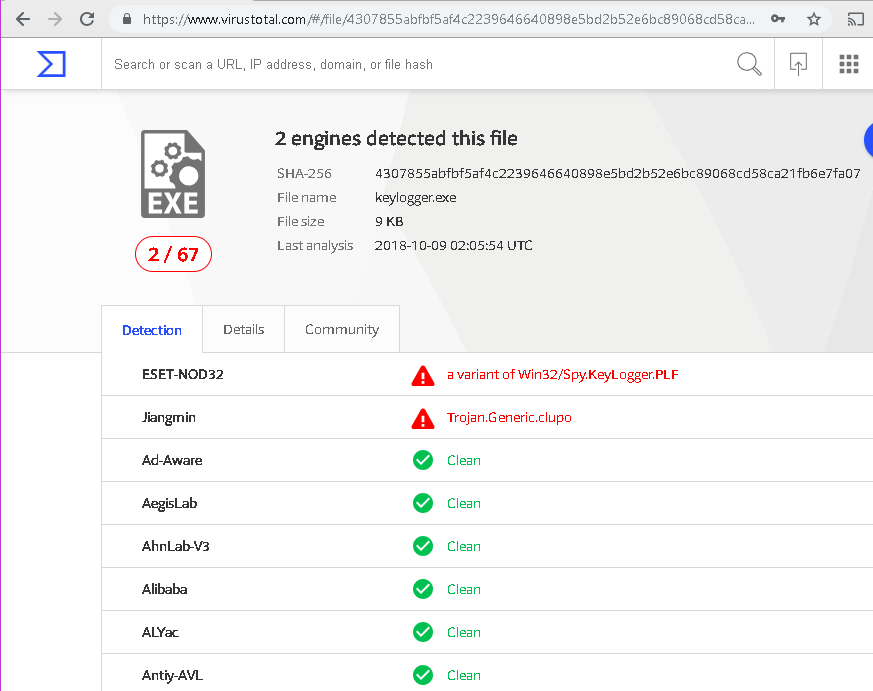Open the Community tab

coord(342,329)
